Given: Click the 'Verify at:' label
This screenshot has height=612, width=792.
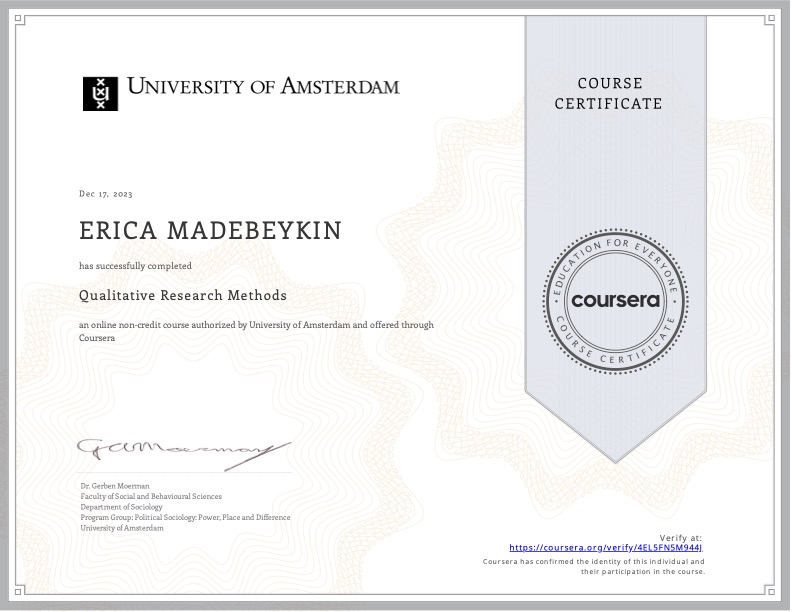Looking at the screenshot, I should tap(680, 538).
